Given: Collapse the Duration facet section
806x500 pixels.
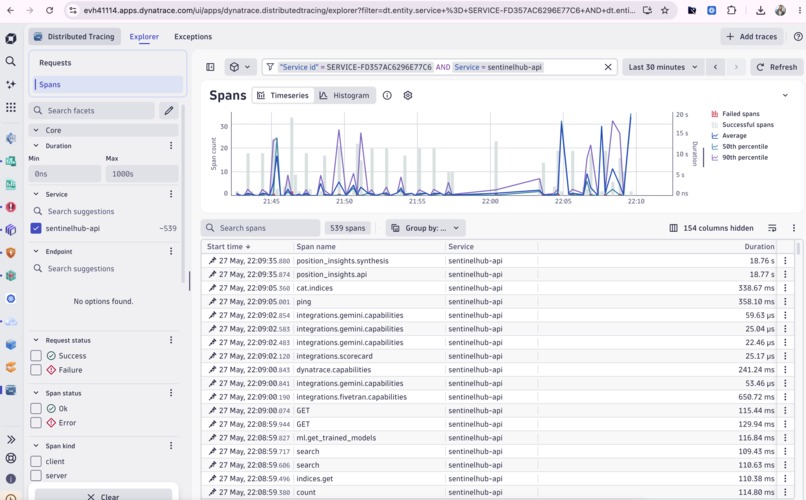Looking at the screenshot, I should click(36, 145).
